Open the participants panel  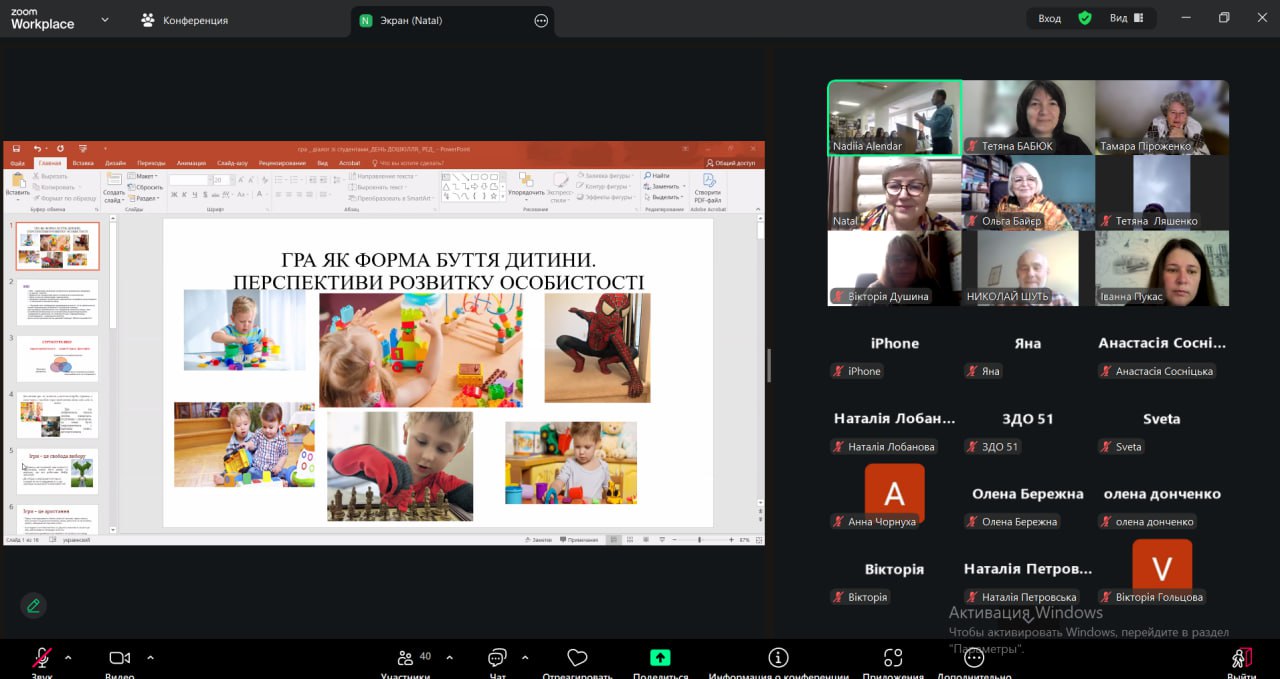(406, 658)
